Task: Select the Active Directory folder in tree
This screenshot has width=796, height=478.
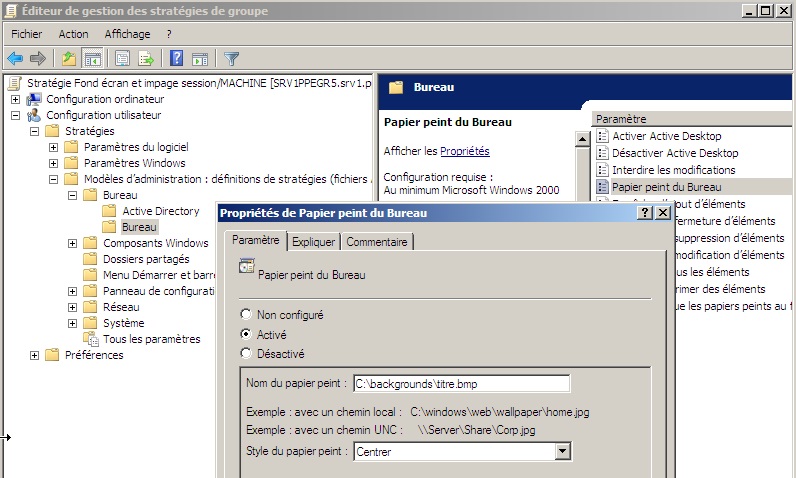Action: click(160, 211)
